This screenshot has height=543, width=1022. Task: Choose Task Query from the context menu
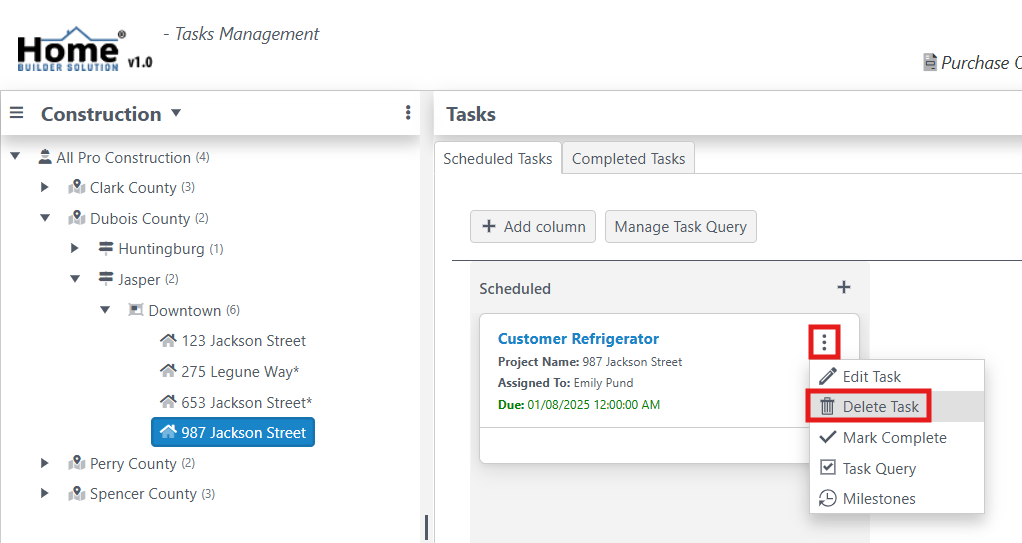[x=879, y=469]
